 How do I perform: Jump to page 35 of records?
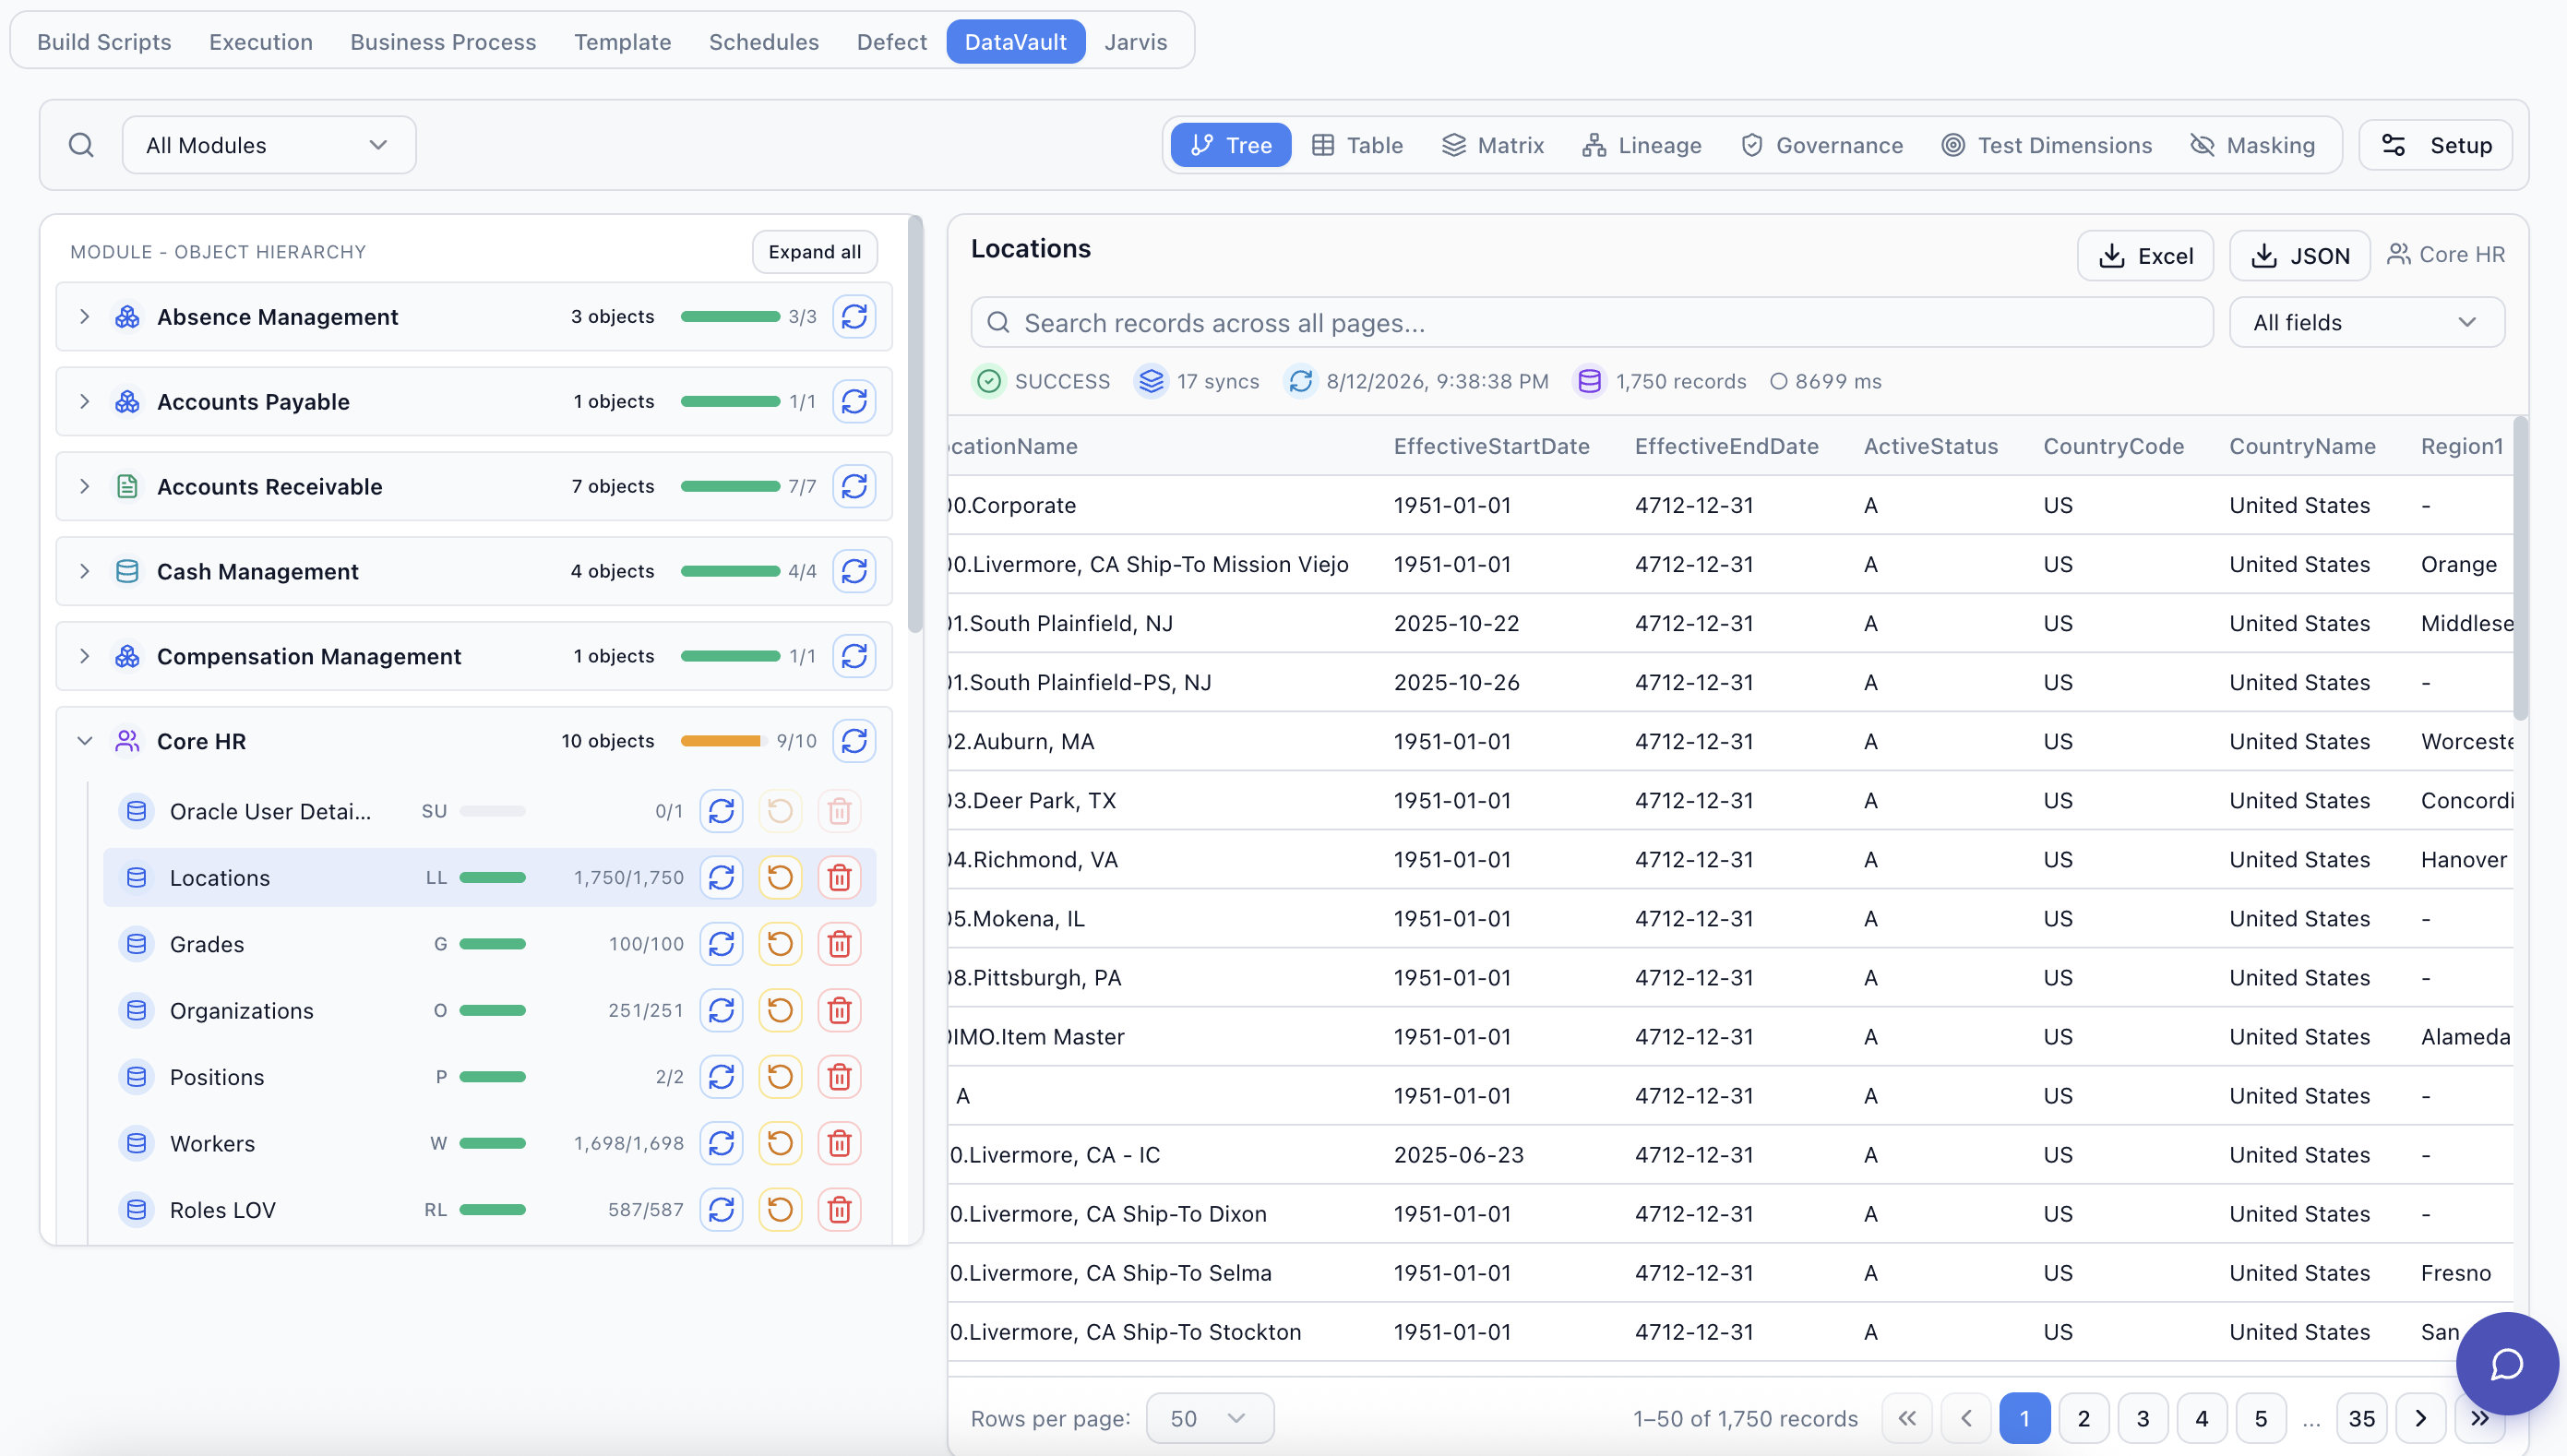coord(2361,1418)
